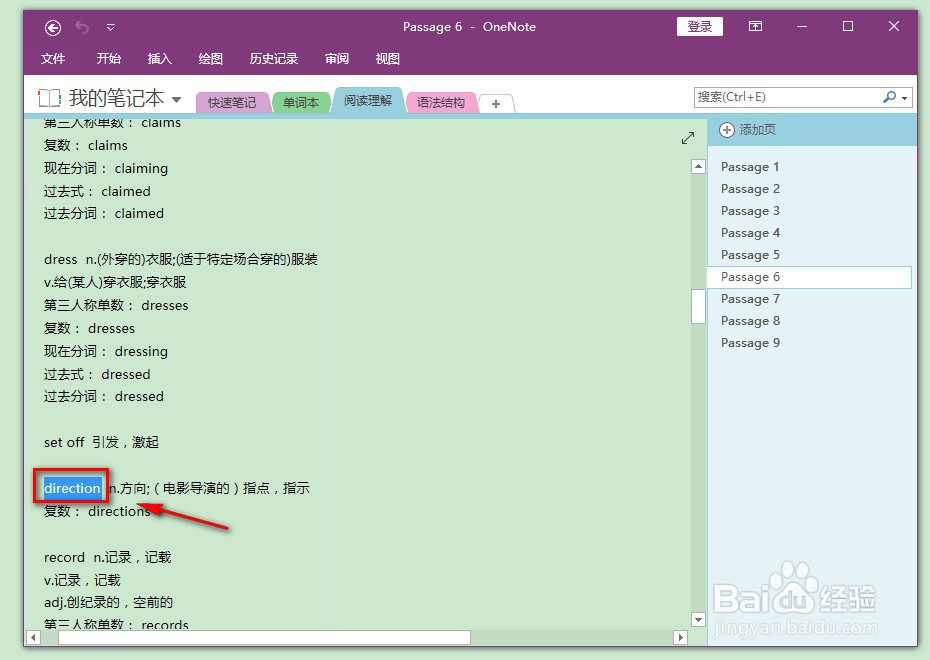Click the ribbon display options icon
The height and width of the screenshot is (660, 930).
755,27
